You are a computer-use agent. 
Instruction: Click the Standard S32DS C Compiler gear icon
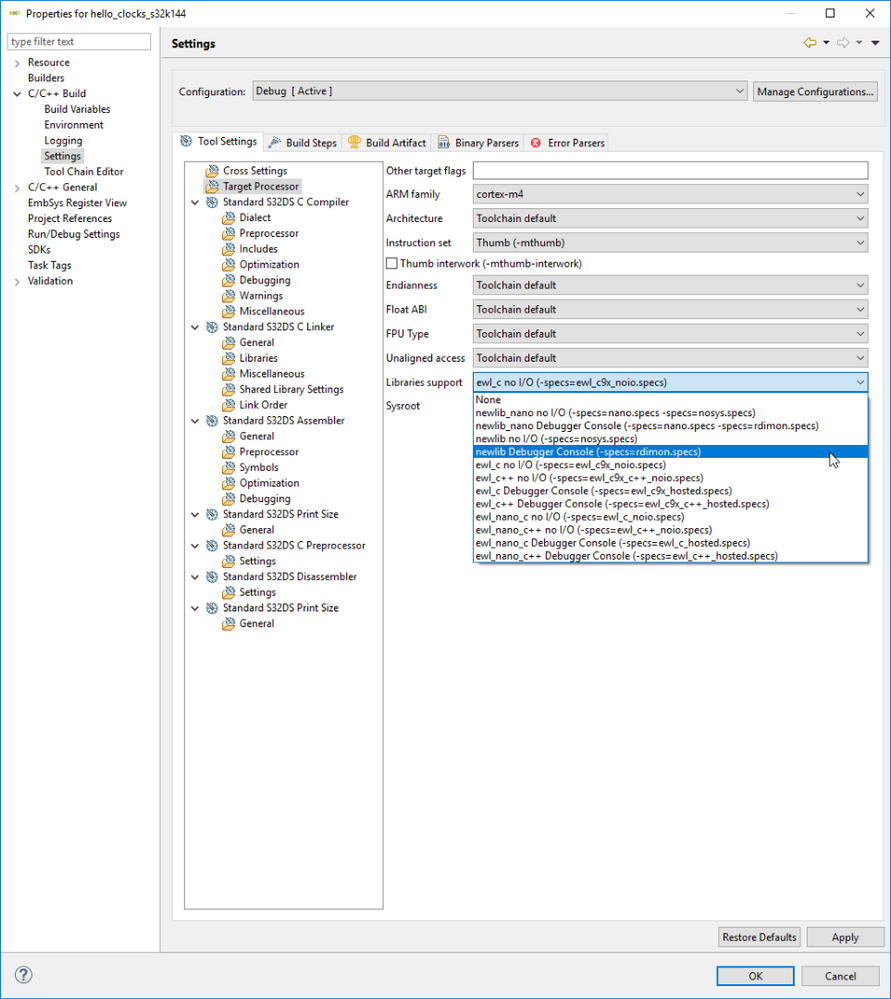coord(212,202)
